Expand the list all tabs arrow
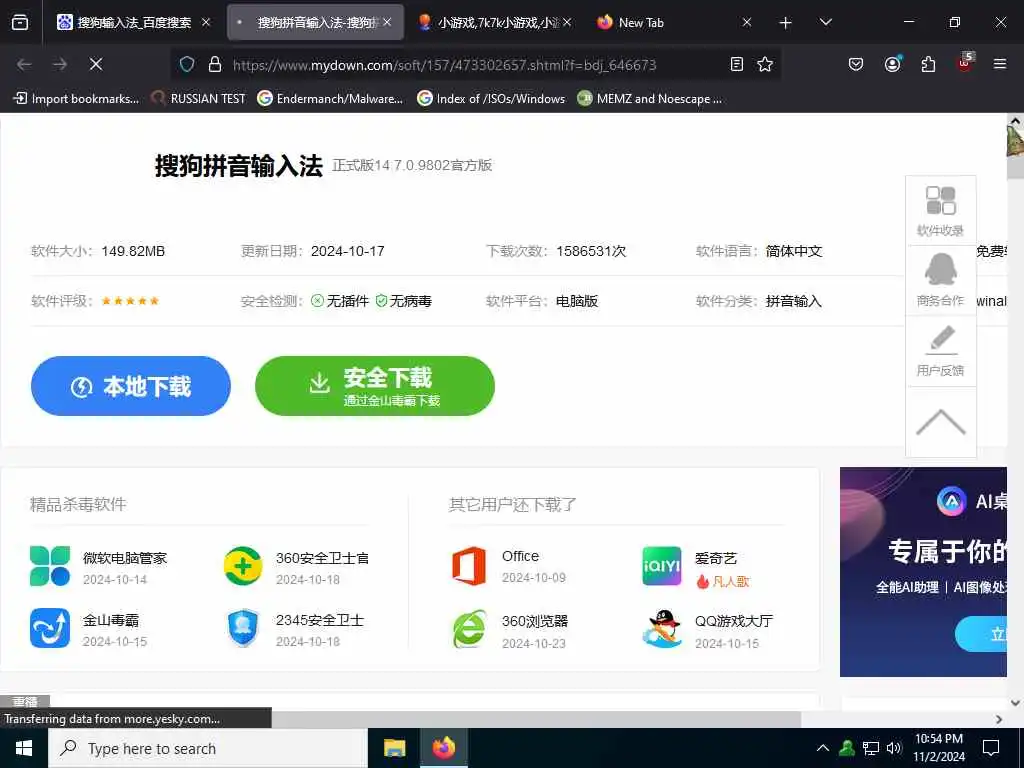The width and height of the screenshot is (1024, 768). click(825, 22)
